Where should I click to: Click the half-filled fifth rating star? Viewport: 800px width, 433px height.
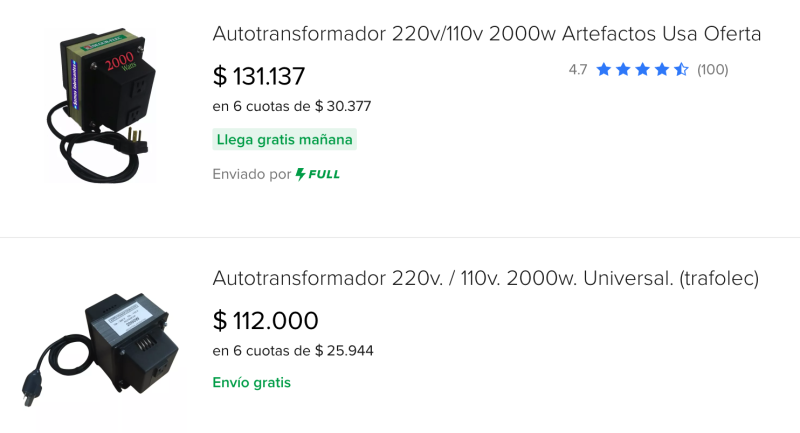[681, 70]
